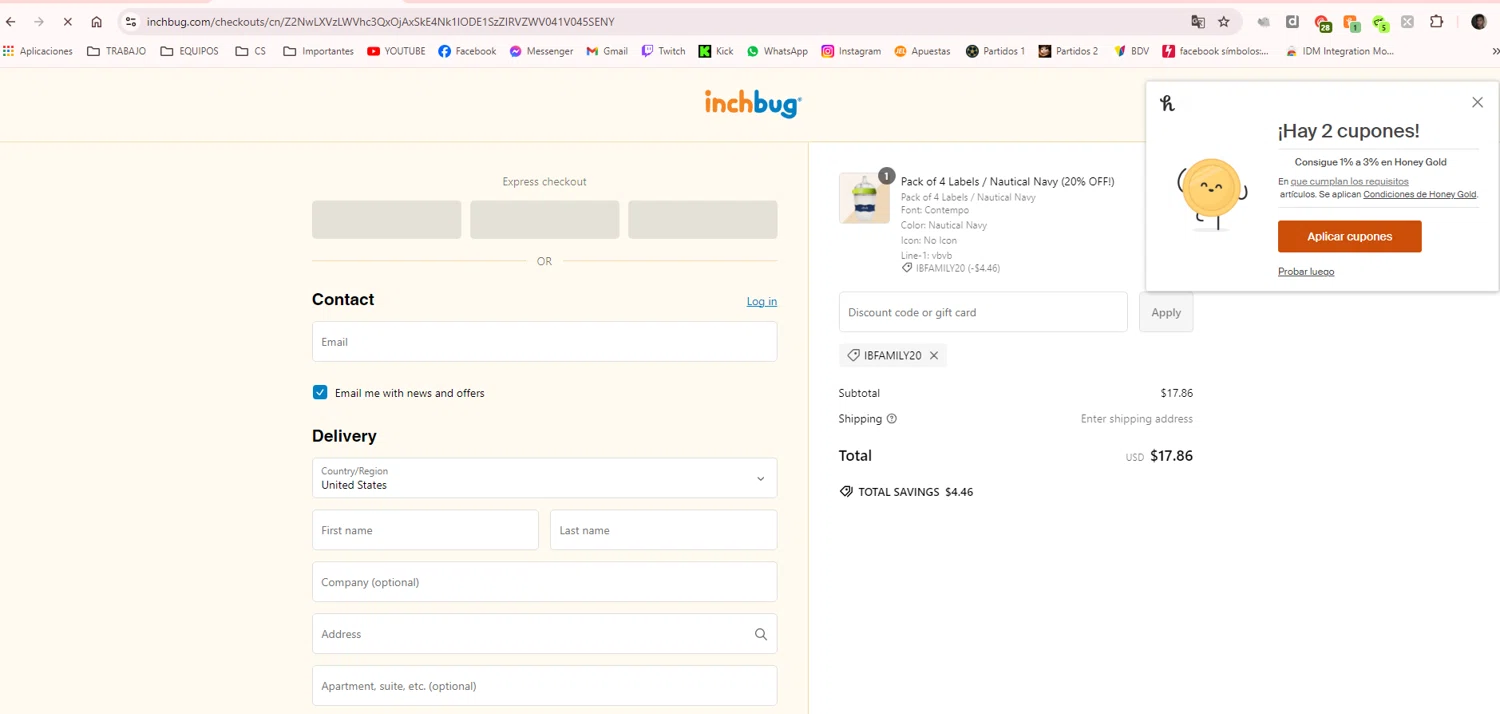Bookmark this page with the star icon

(x=1224, y=22)
